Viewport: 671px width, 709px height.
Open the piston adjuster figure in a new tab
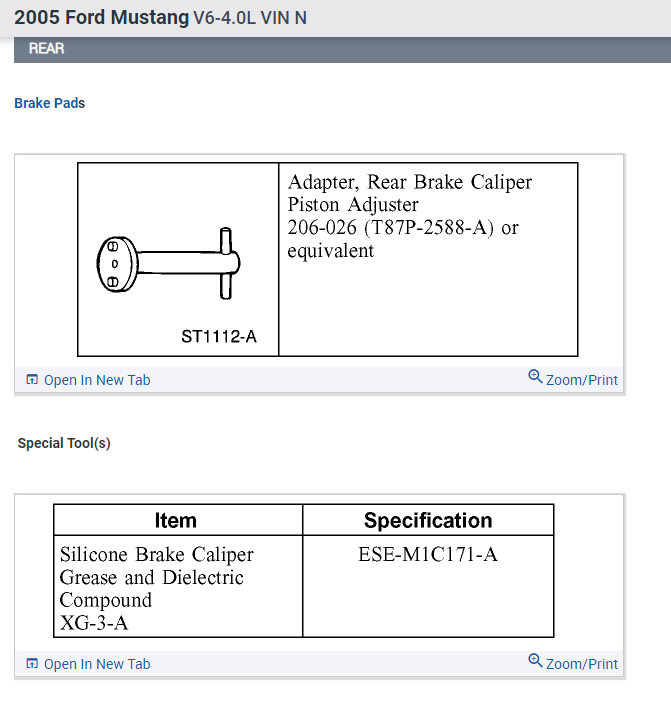(97, 380)
